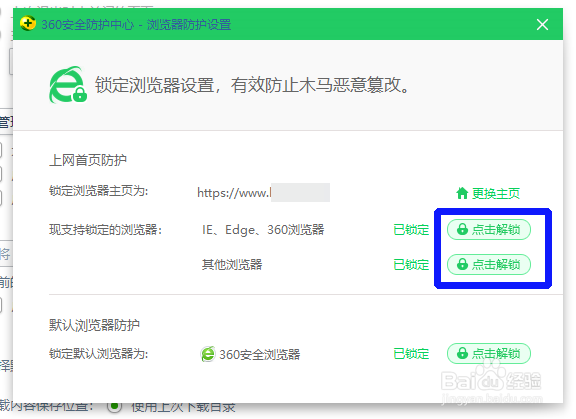Click the 更换主页 change homepage link
The width and height of the screenshot is (576, 419).
496,193
